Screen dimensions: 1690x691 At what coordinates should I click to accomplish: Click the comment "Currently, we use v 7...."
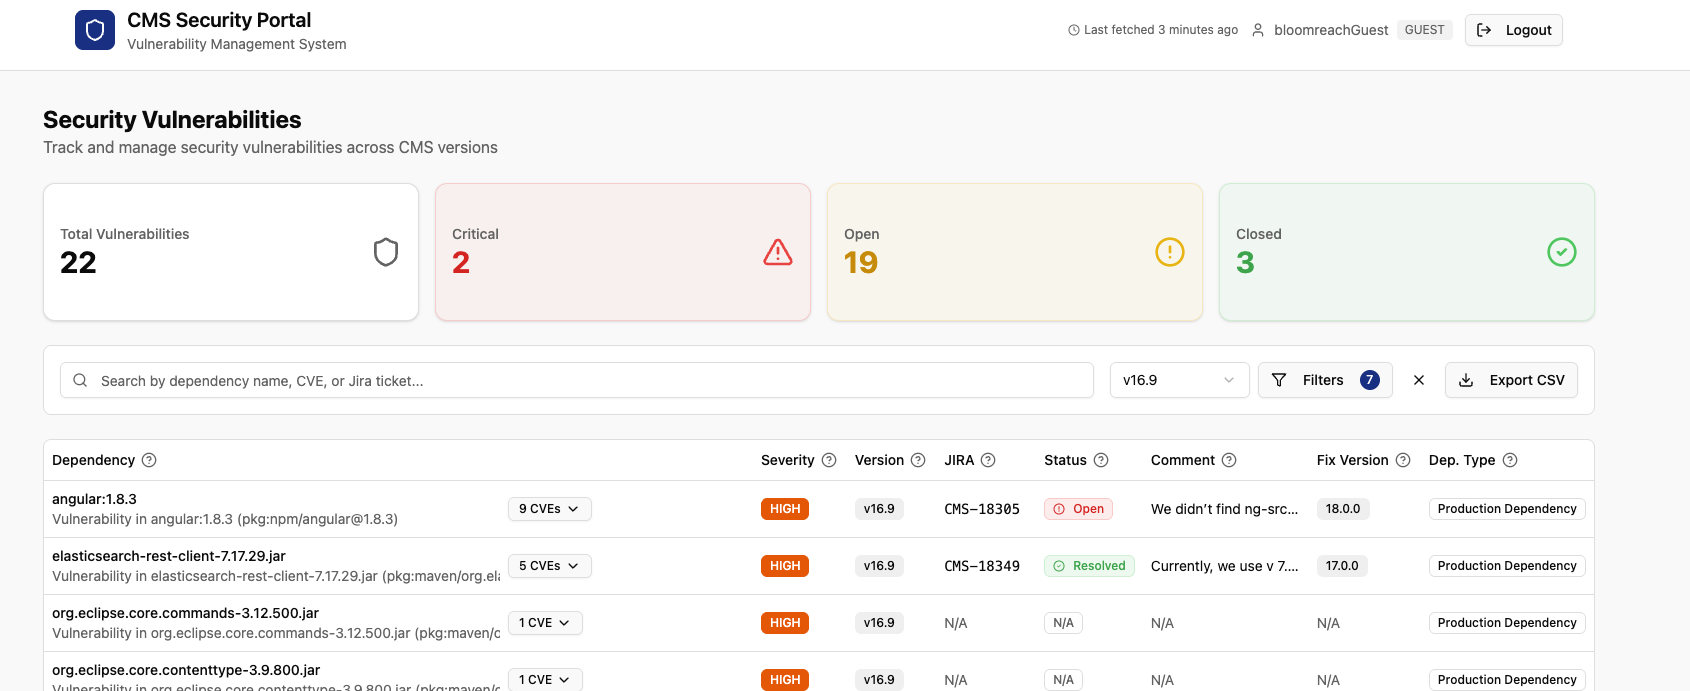click(1224, 566)
